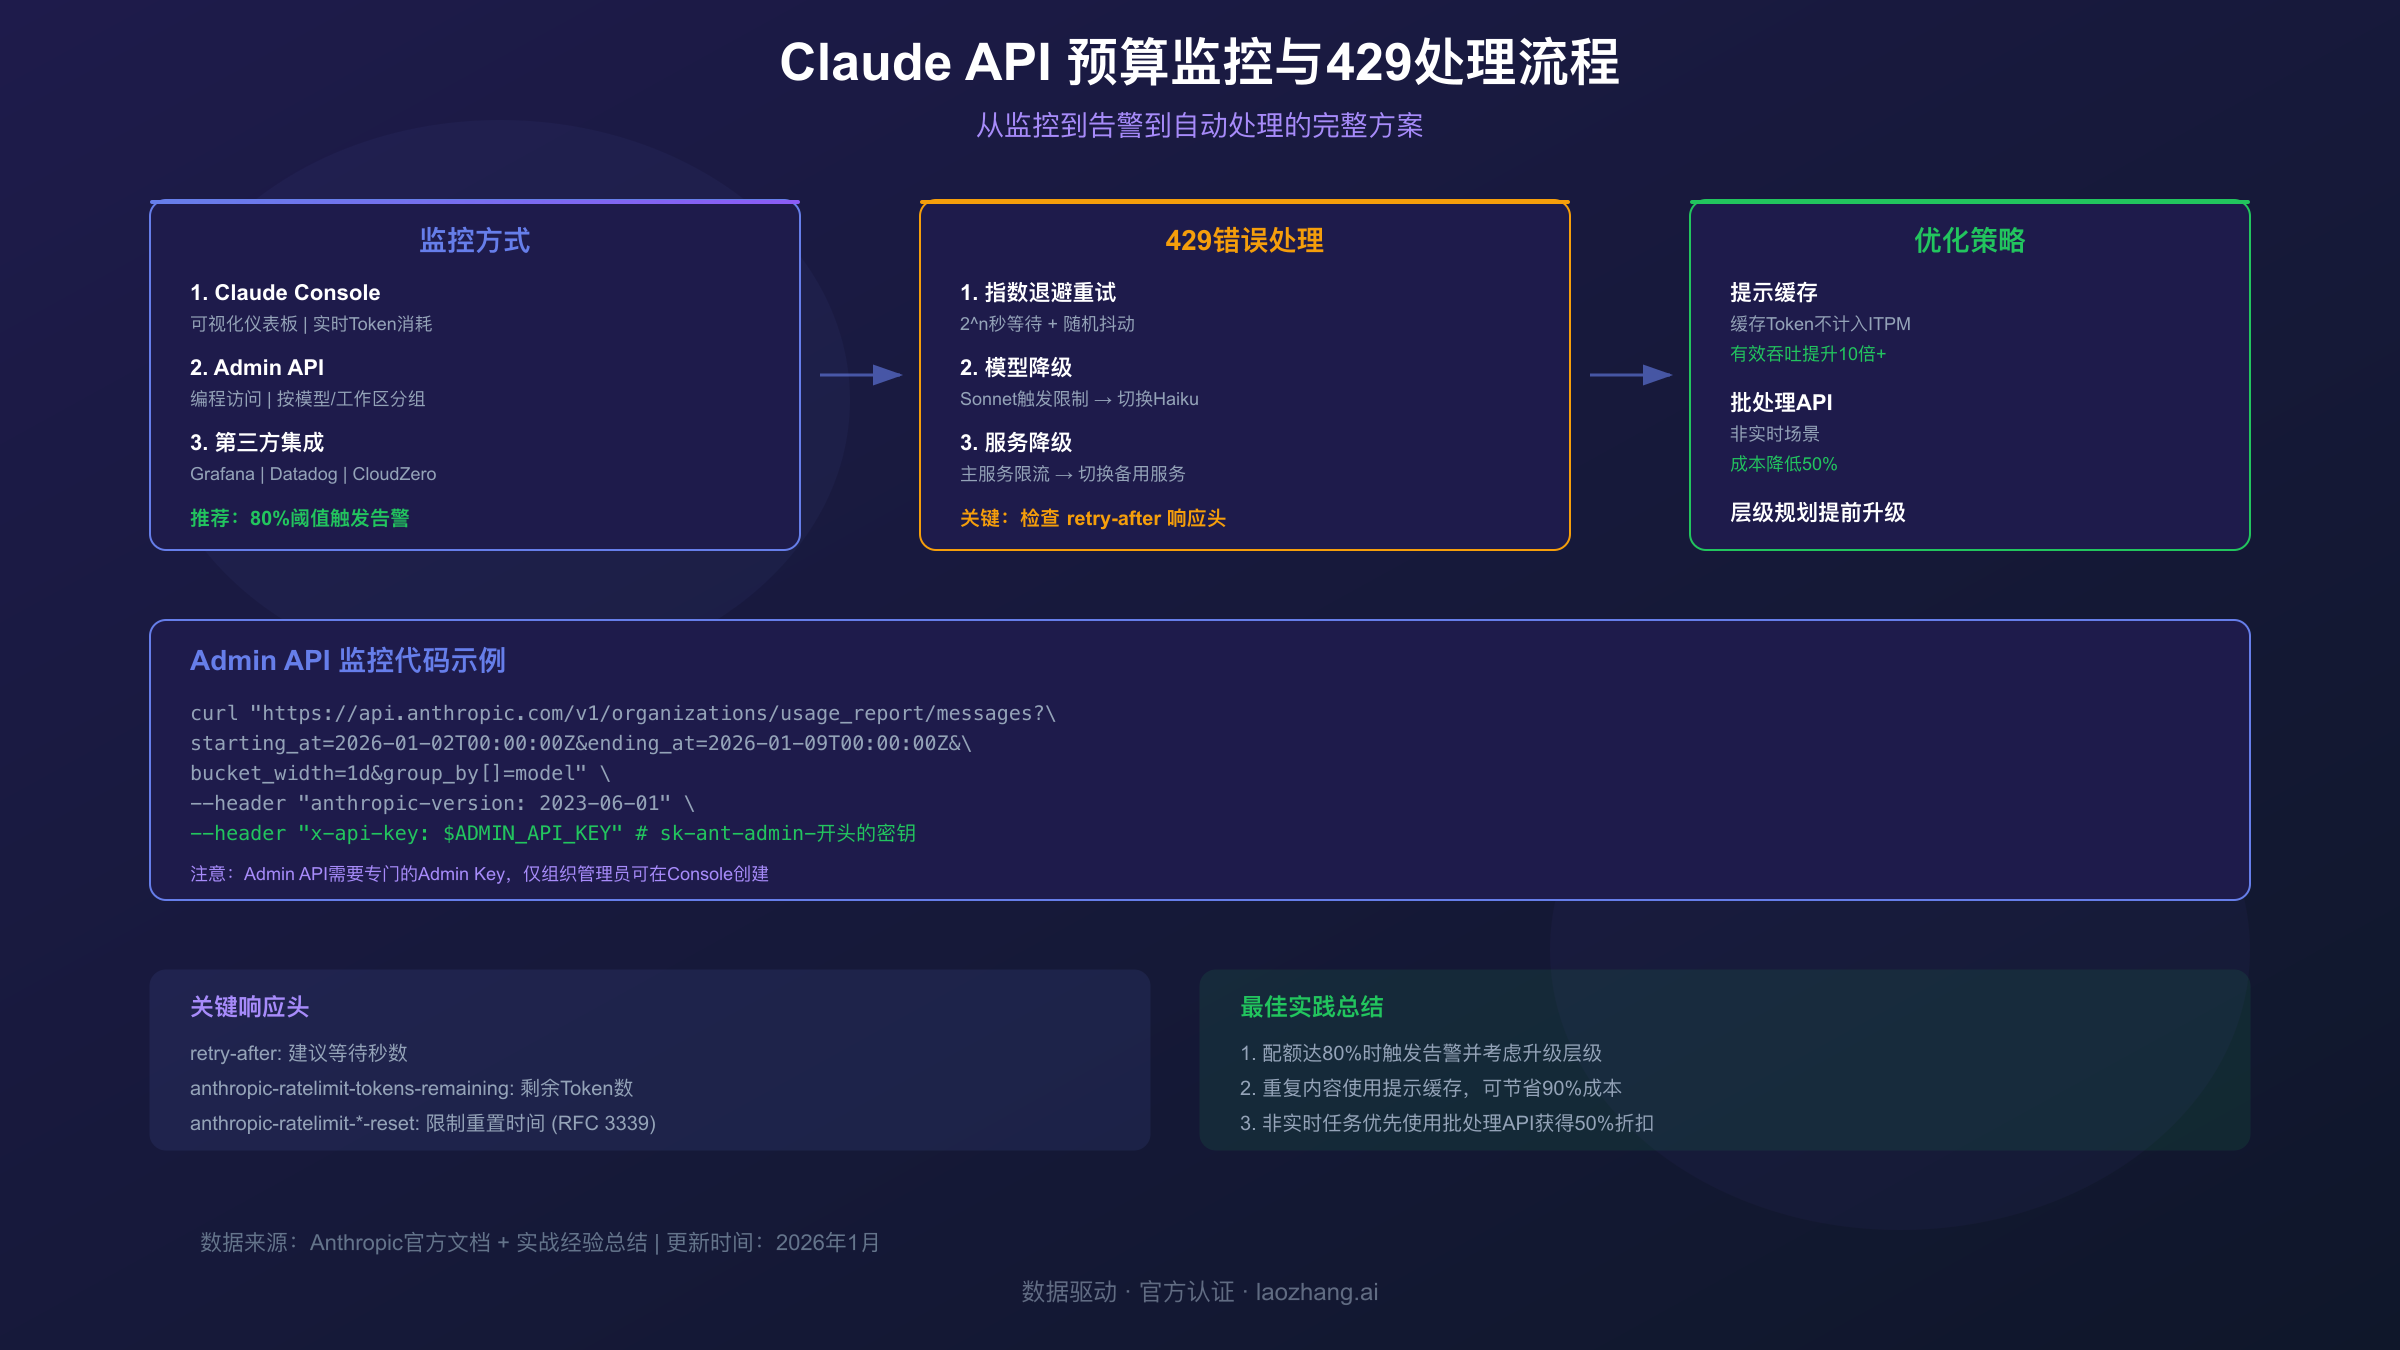Click the 2. 模型降级 item
Screen dimensions: 2400x1350
[1015, 367]
